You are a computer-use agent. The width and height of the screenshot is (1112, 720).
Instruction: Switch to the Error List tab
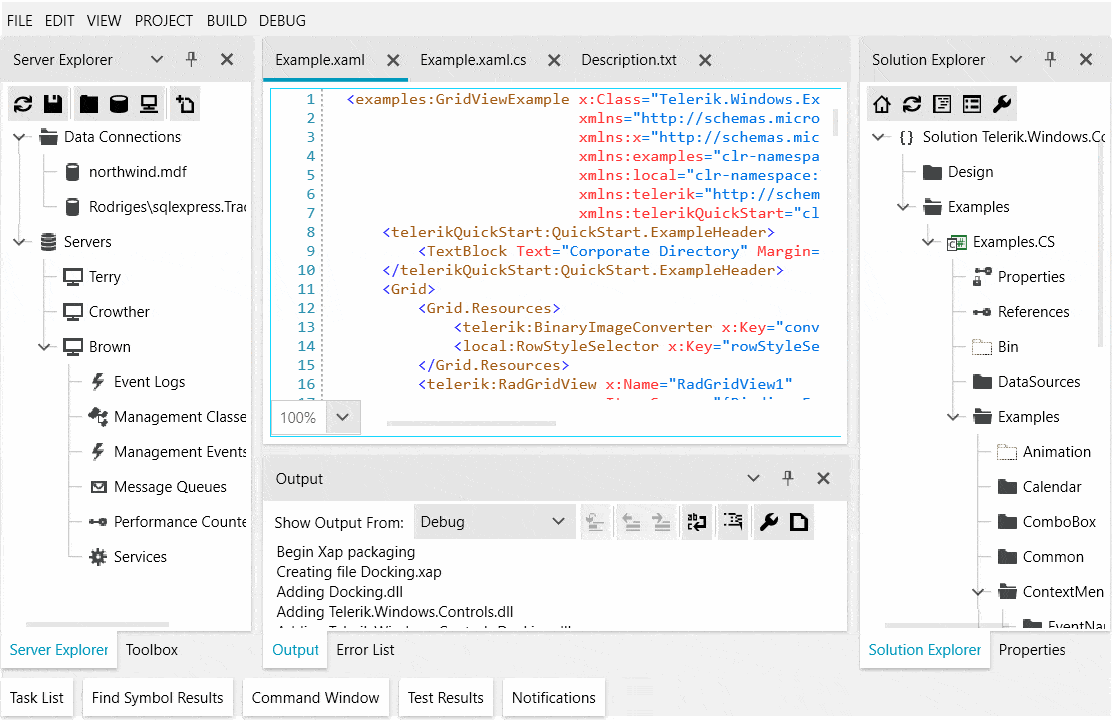365,650
